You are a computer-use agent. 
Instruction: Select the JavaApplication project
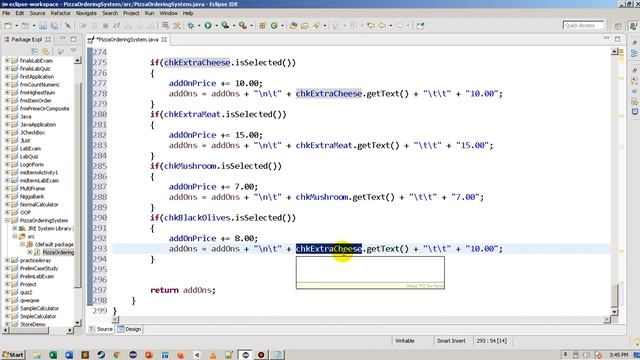click(x=38, y=124)
